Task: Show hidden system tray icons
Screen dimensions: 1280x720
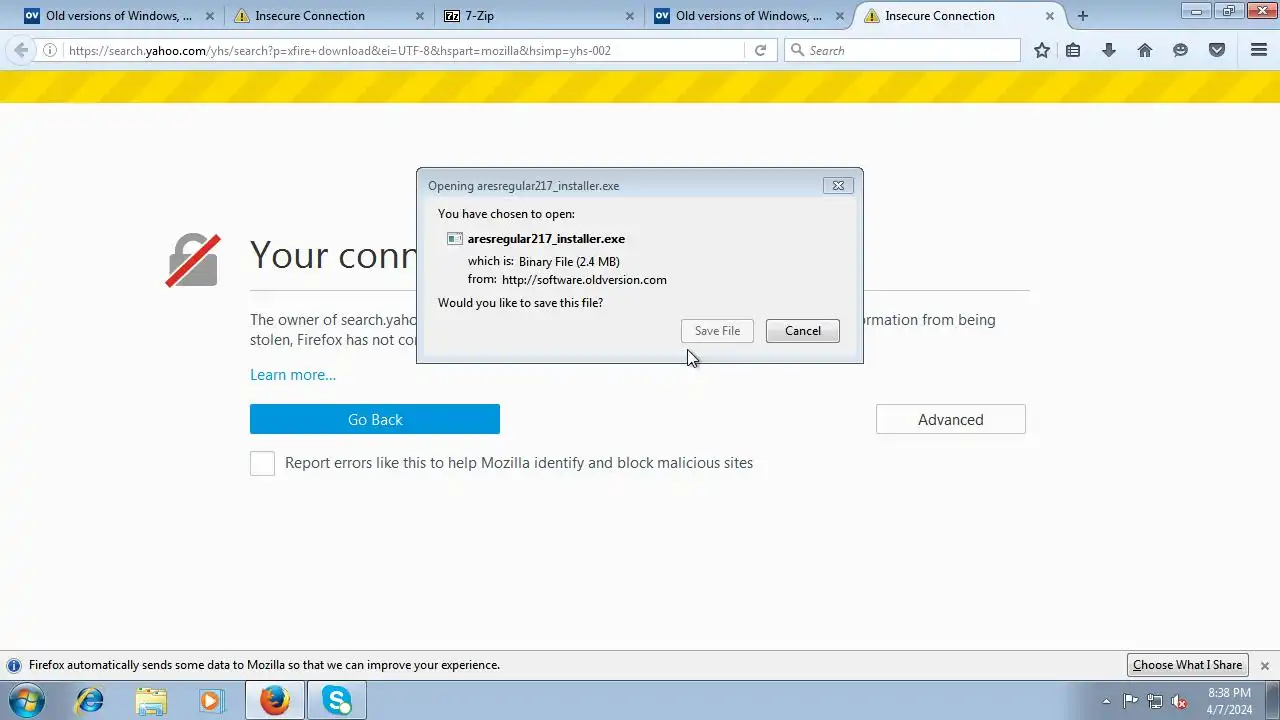Action: [x=1105, y=701]
